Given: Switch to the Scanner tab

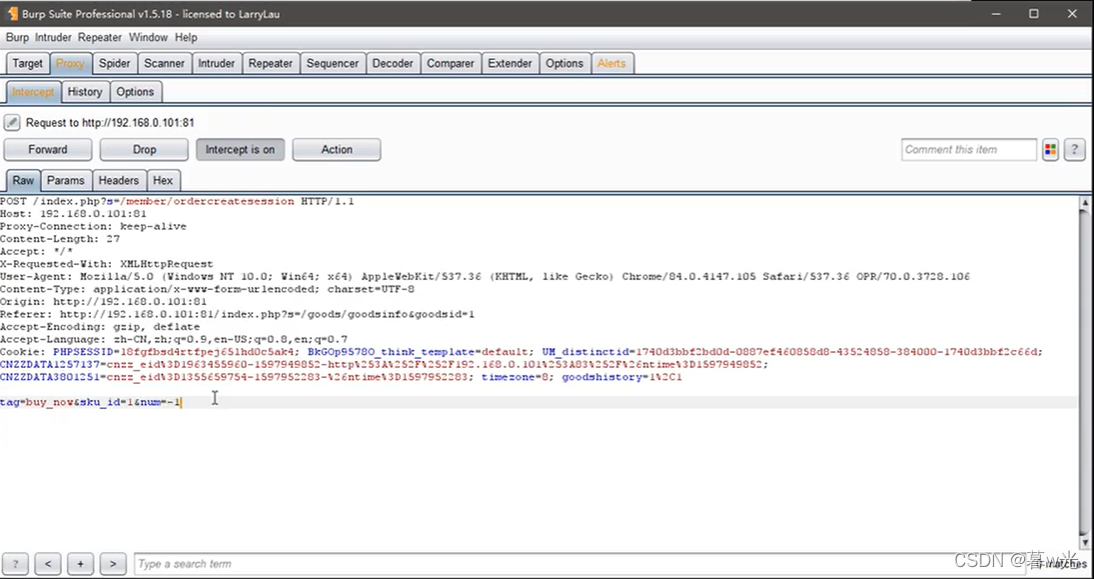Looking at the screenshot, I should click(165, 63).
